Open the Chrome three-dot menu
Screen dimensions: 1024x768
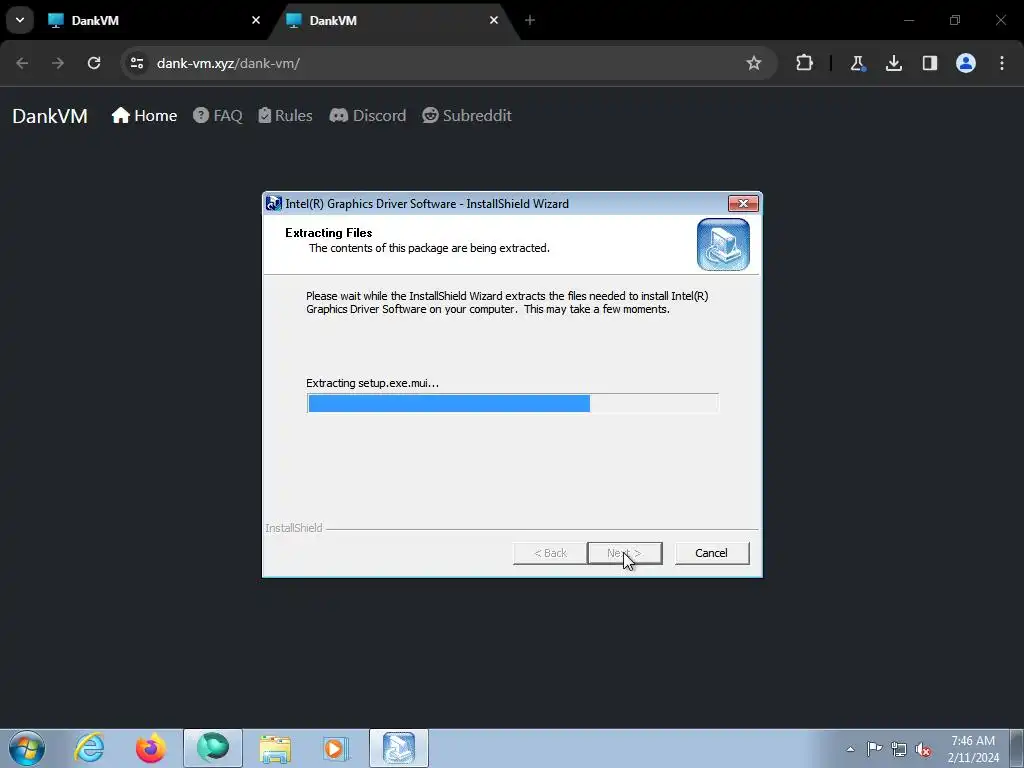(x=1002, y=63)
